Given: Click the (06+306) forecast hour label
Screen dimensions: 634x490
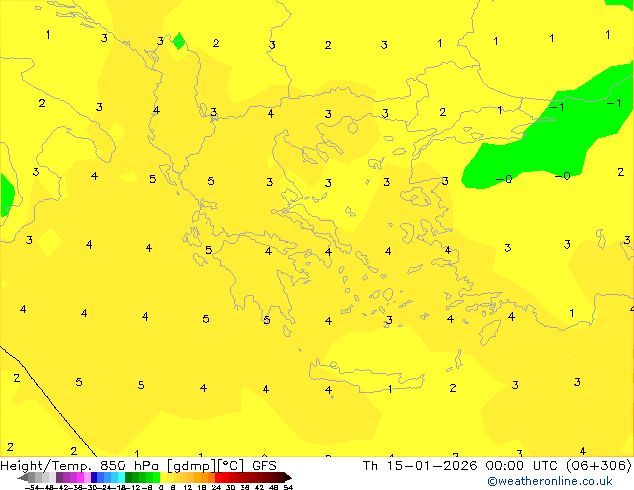Looking at the screenshot, I should [x=602, y=465].
